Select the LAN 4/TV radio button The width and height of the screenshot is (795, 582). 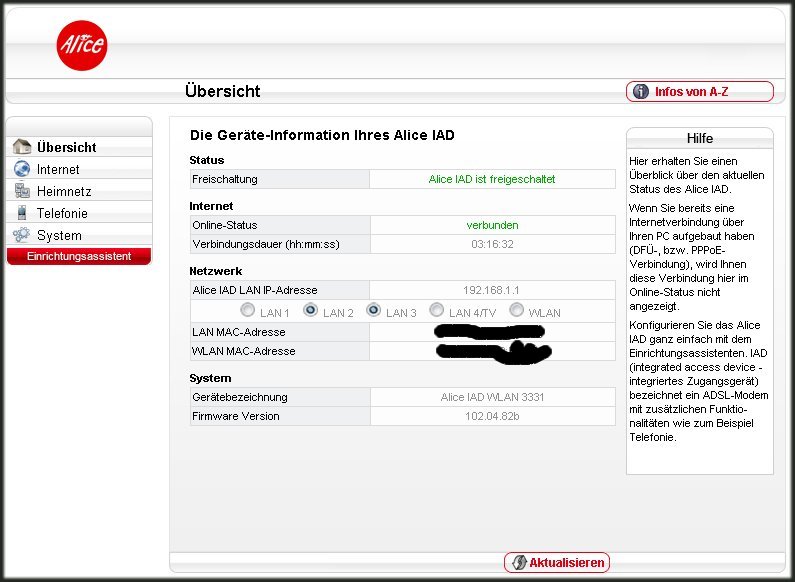coord(436,311)
